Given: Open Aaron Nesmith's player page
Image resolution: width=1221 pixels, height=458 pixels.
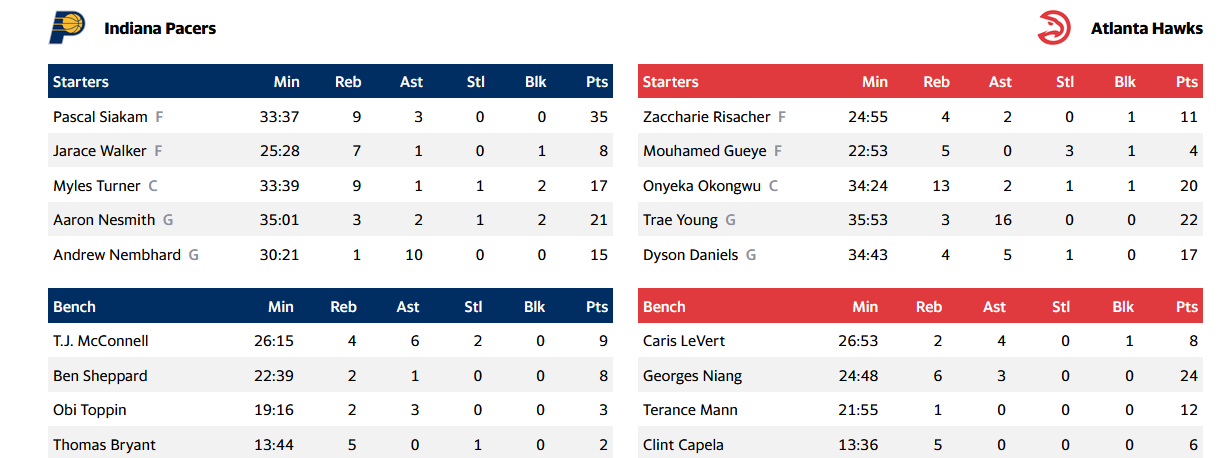Looking at the screenshot, I should pos(102,220).
